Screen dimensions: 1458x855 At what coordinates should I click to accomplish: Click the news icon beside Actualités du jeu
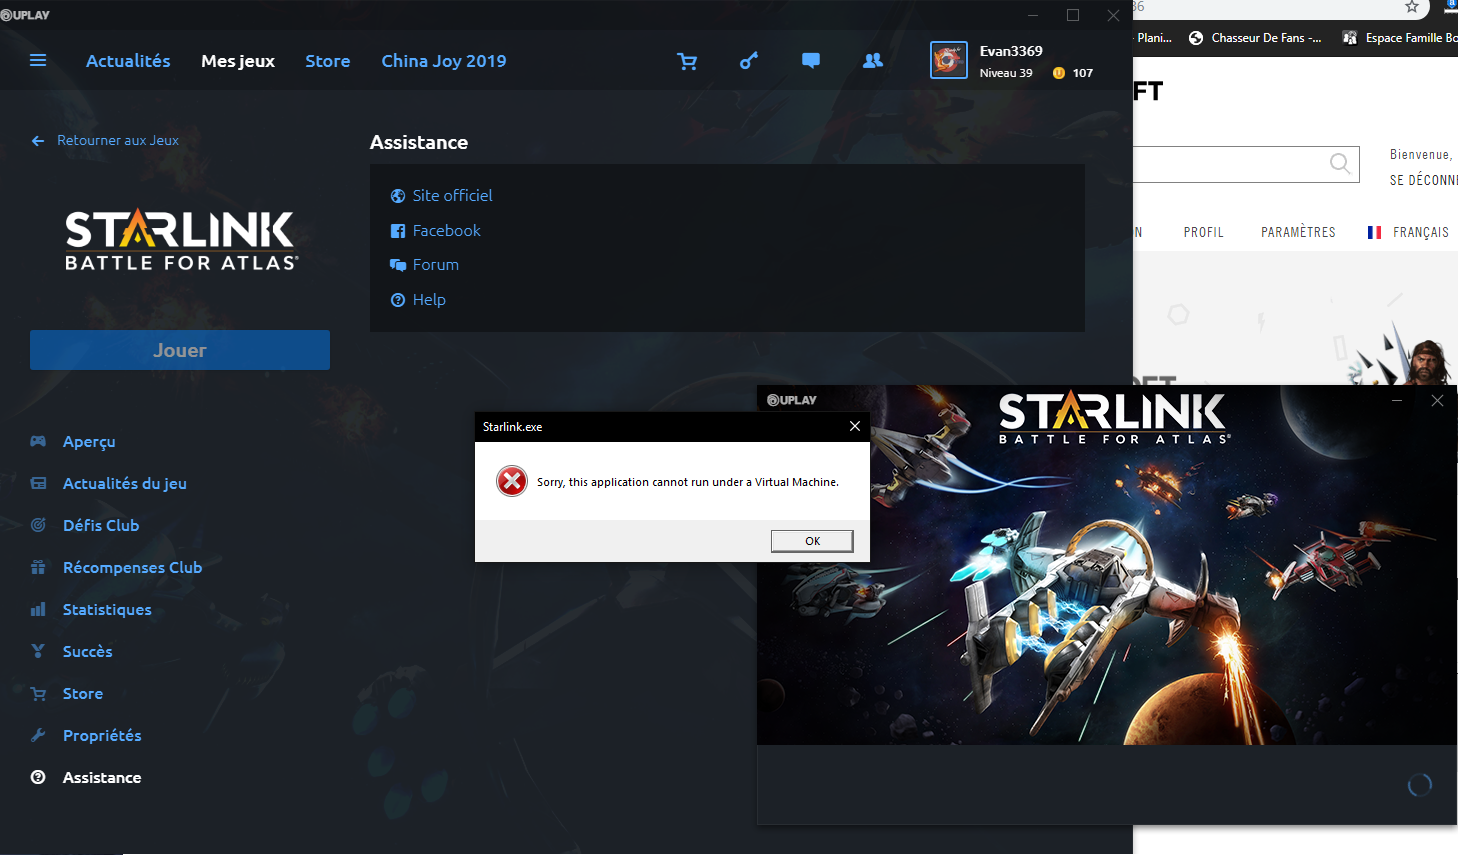38,483
